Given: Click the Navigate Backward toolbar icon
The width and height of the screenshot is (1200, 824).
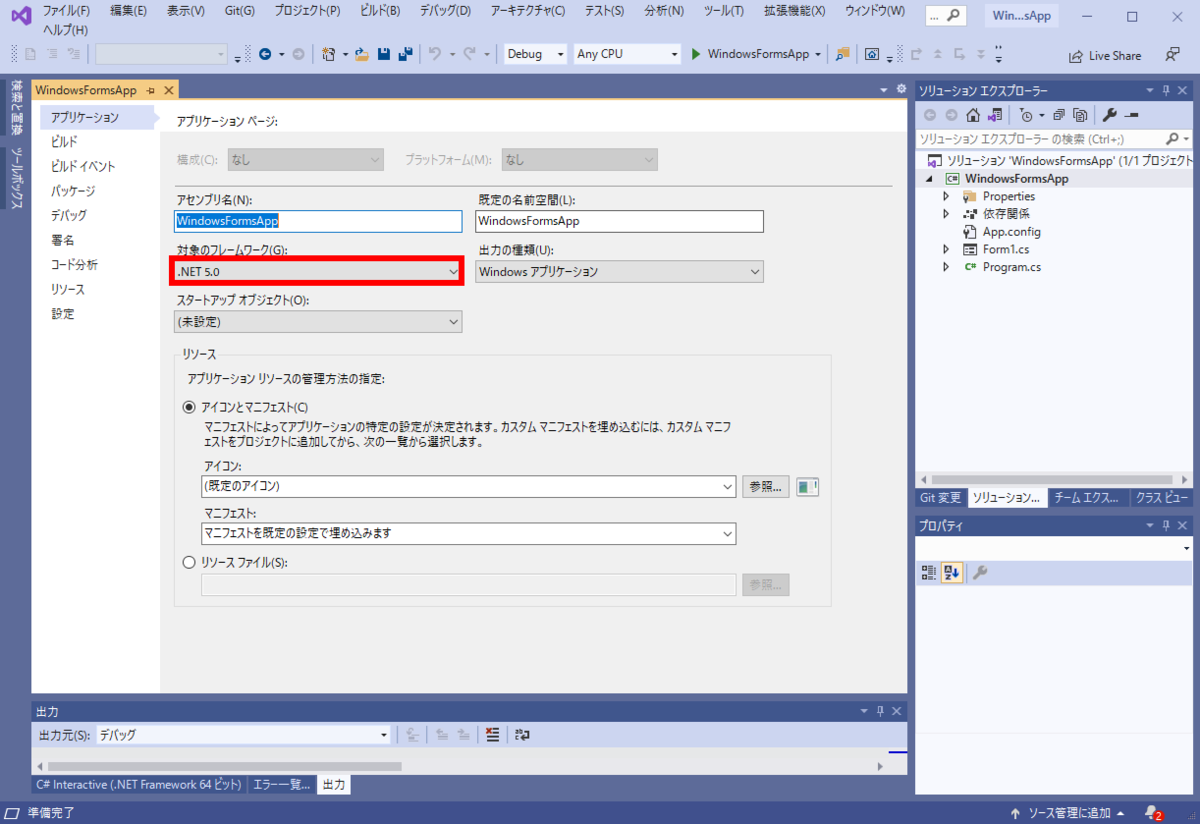Looking at the screenshot, I should point(265,54).
